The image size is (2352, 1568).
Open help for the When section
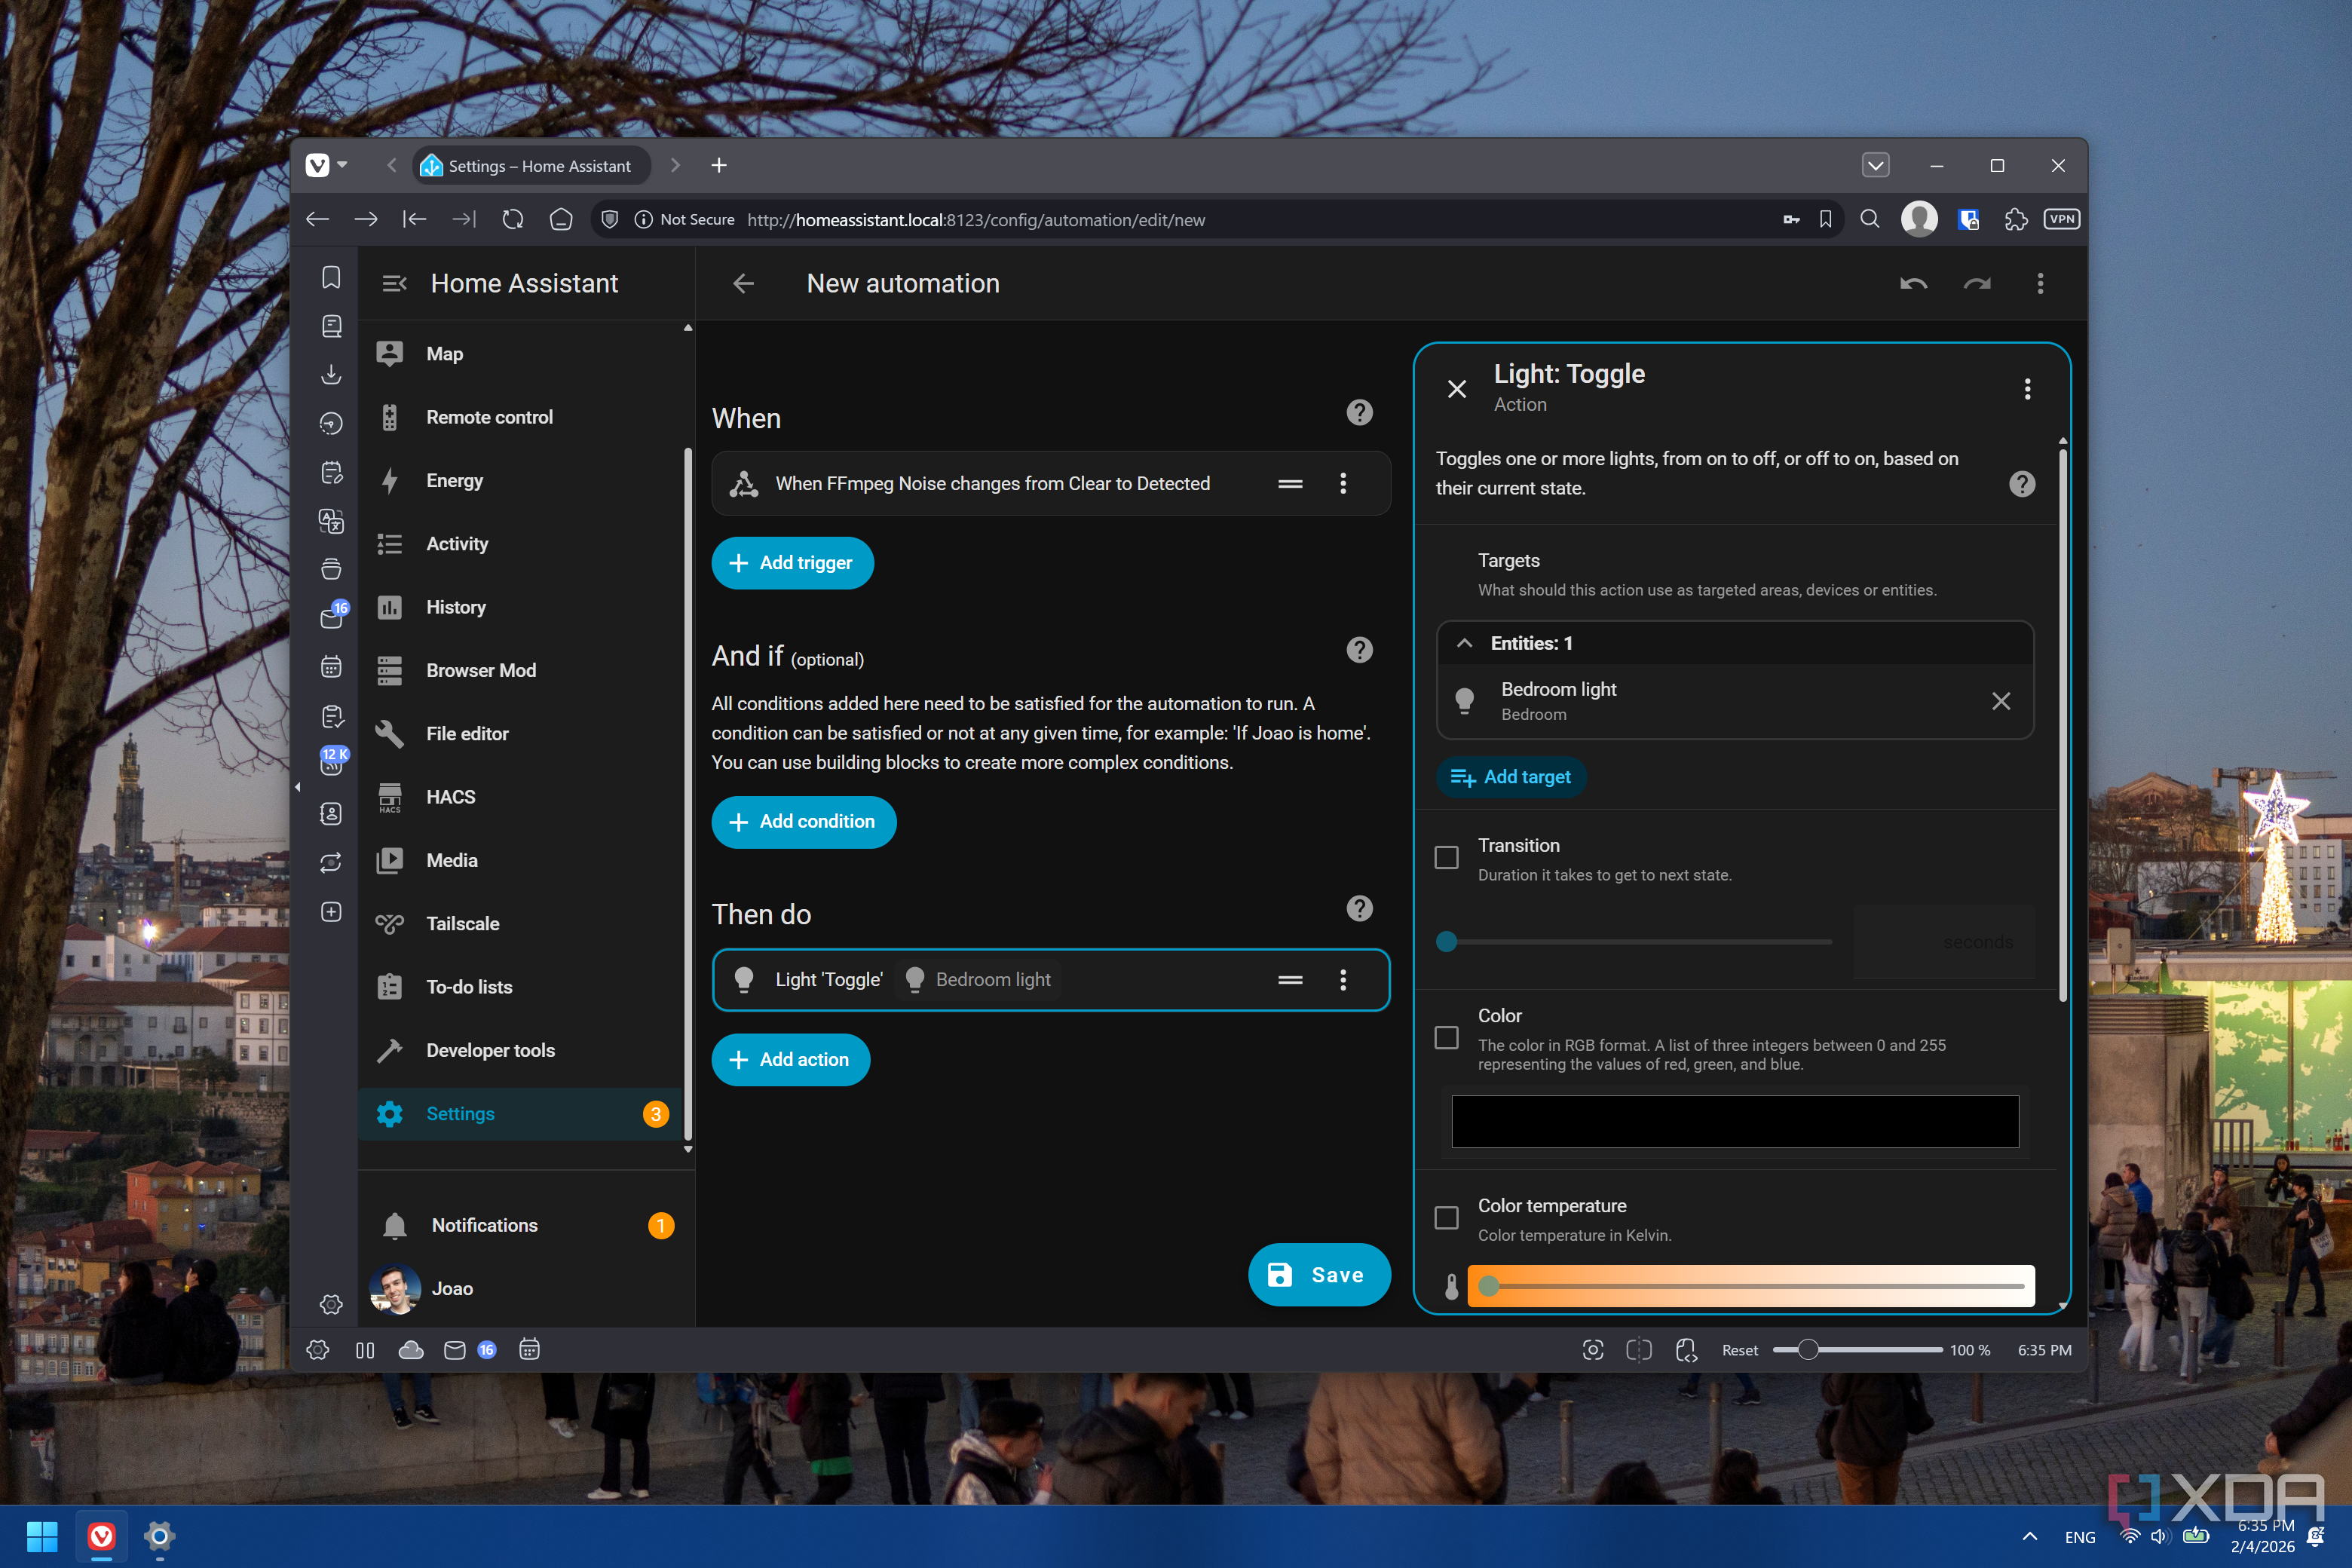[1359, 413]
